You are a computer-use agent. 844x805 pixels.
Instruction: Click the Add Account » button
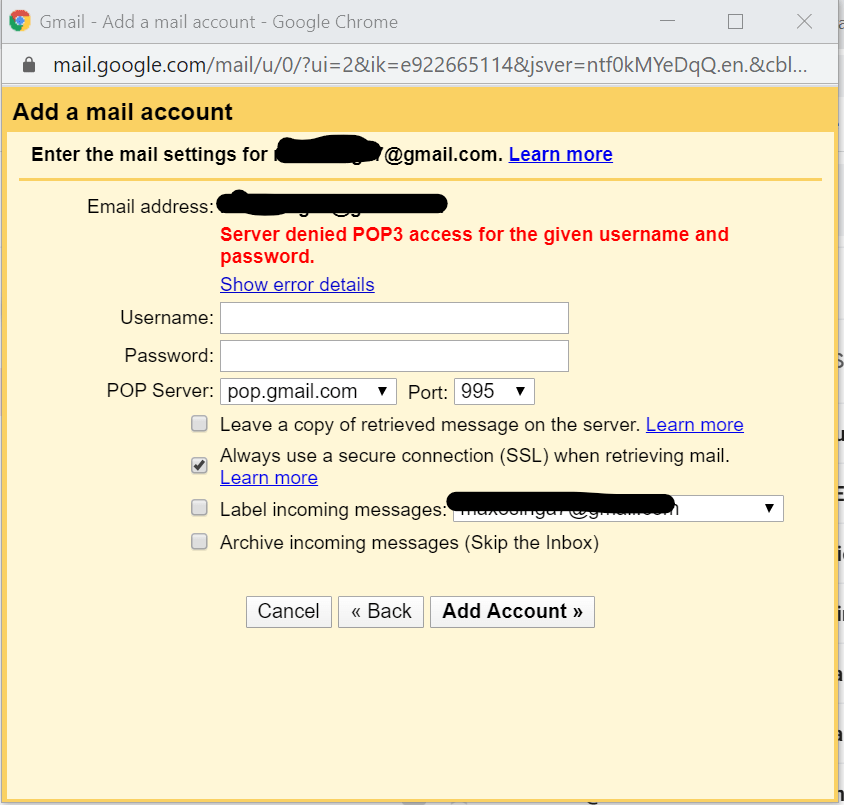(x=512, y=612)
